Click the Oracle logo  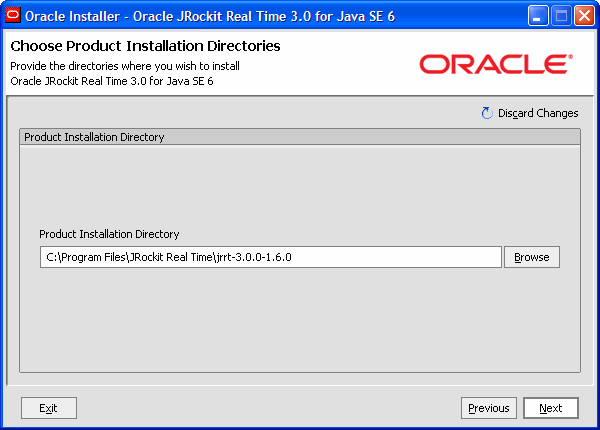496,64
